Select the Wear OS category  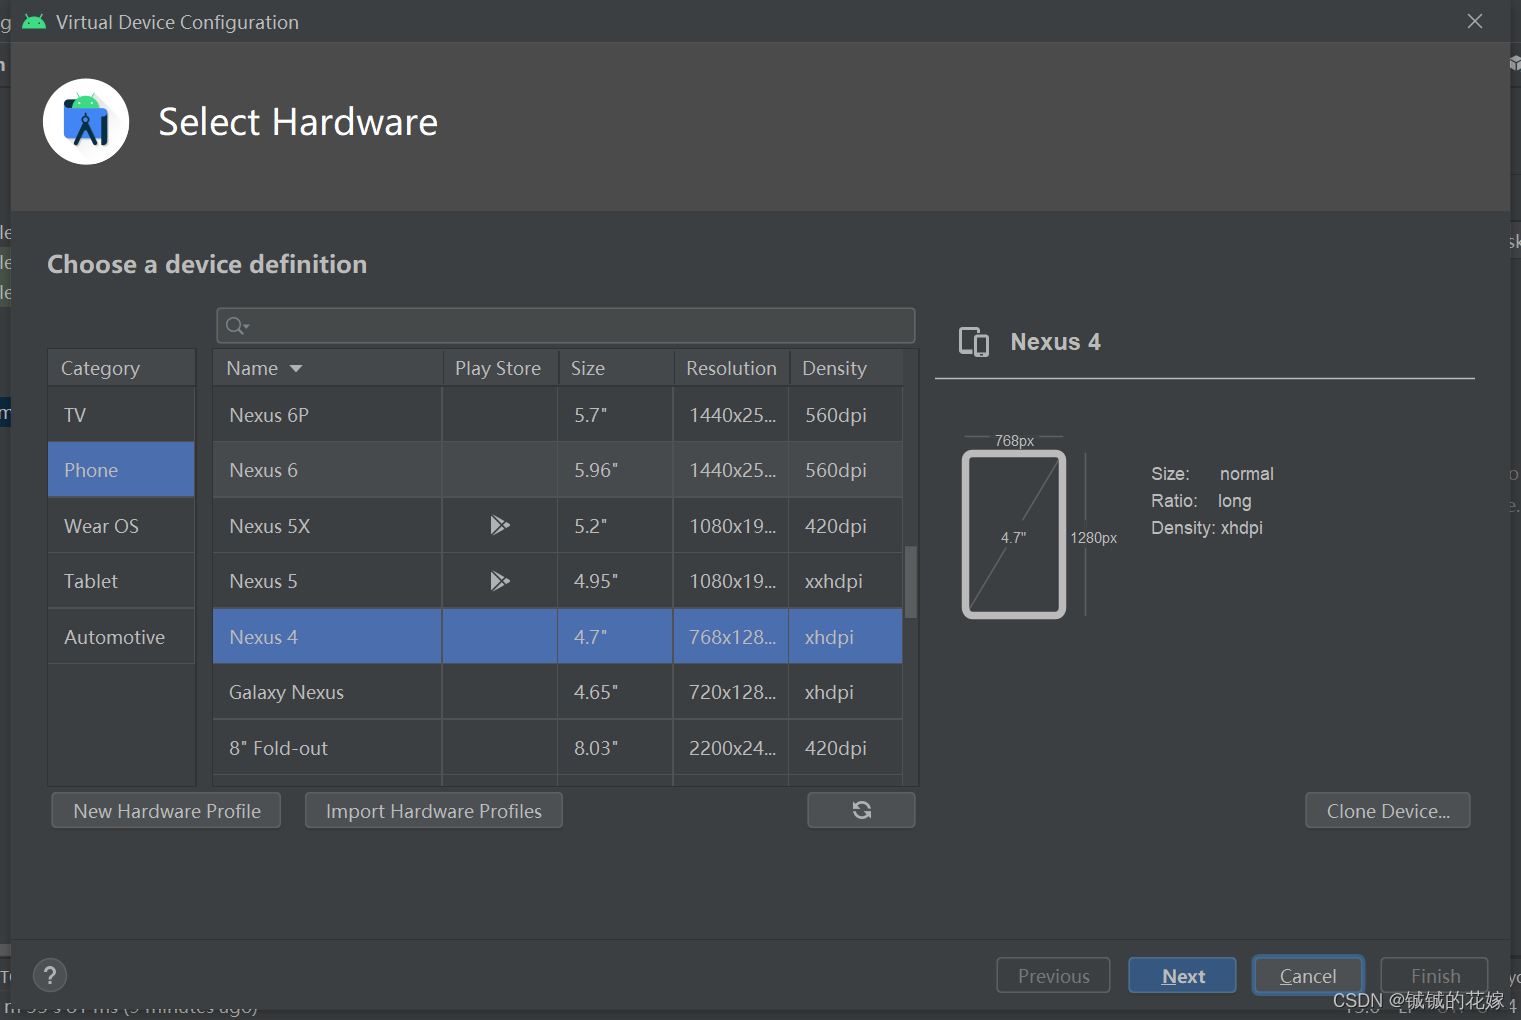tap(121, 526)
